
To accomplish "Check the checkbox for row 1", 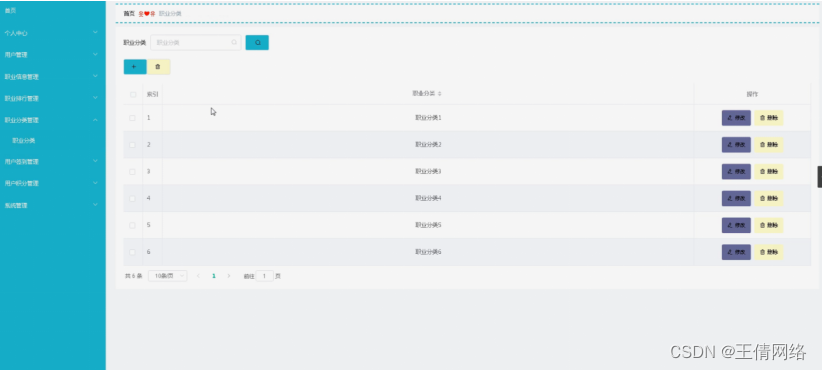I will pyautogui.click(x=132, y=118).
